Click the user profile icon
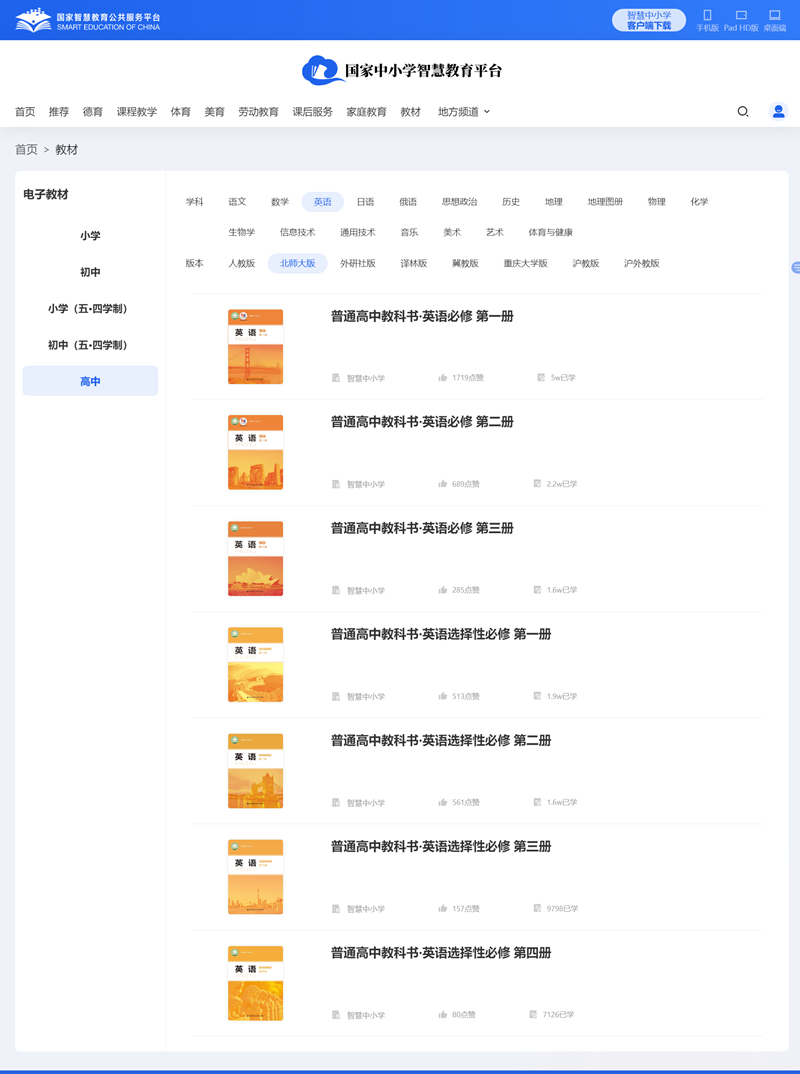 click(778, 111)
